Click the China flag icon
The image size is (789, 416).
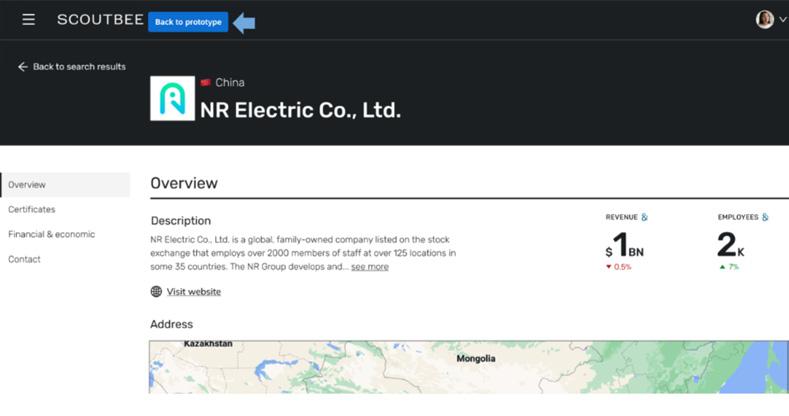coord(206,83)
